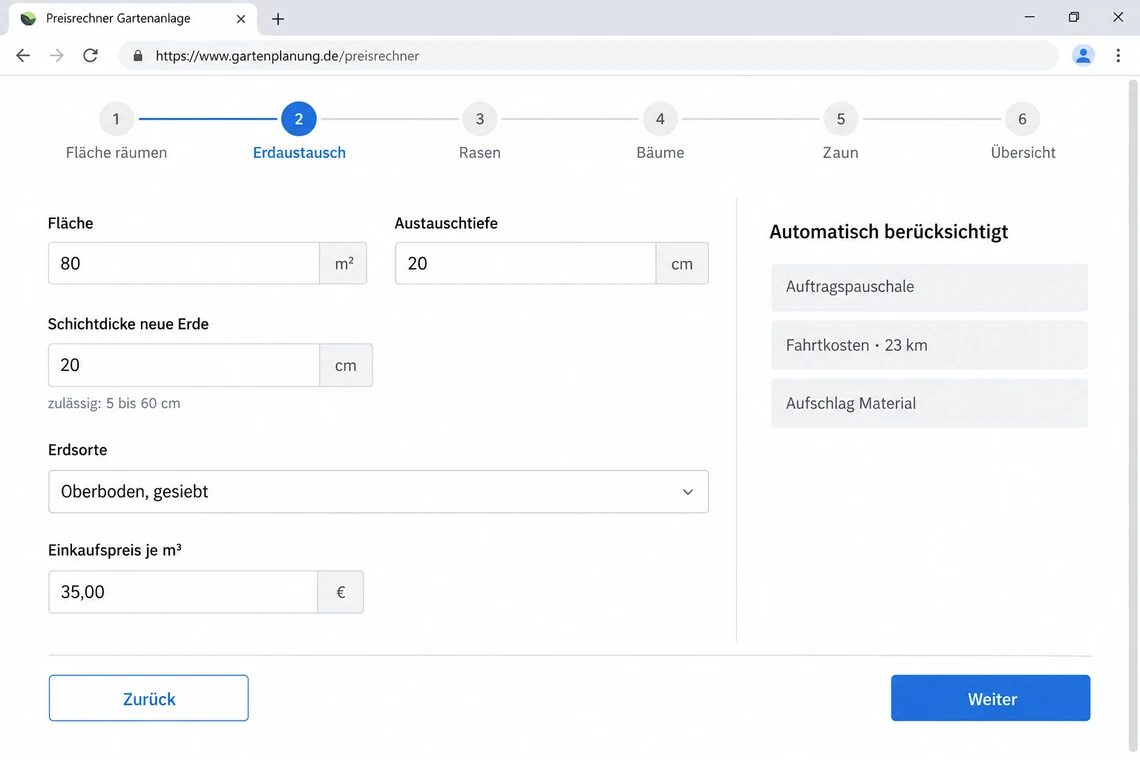Go back using browser back arrow

[x=23, y=55]
